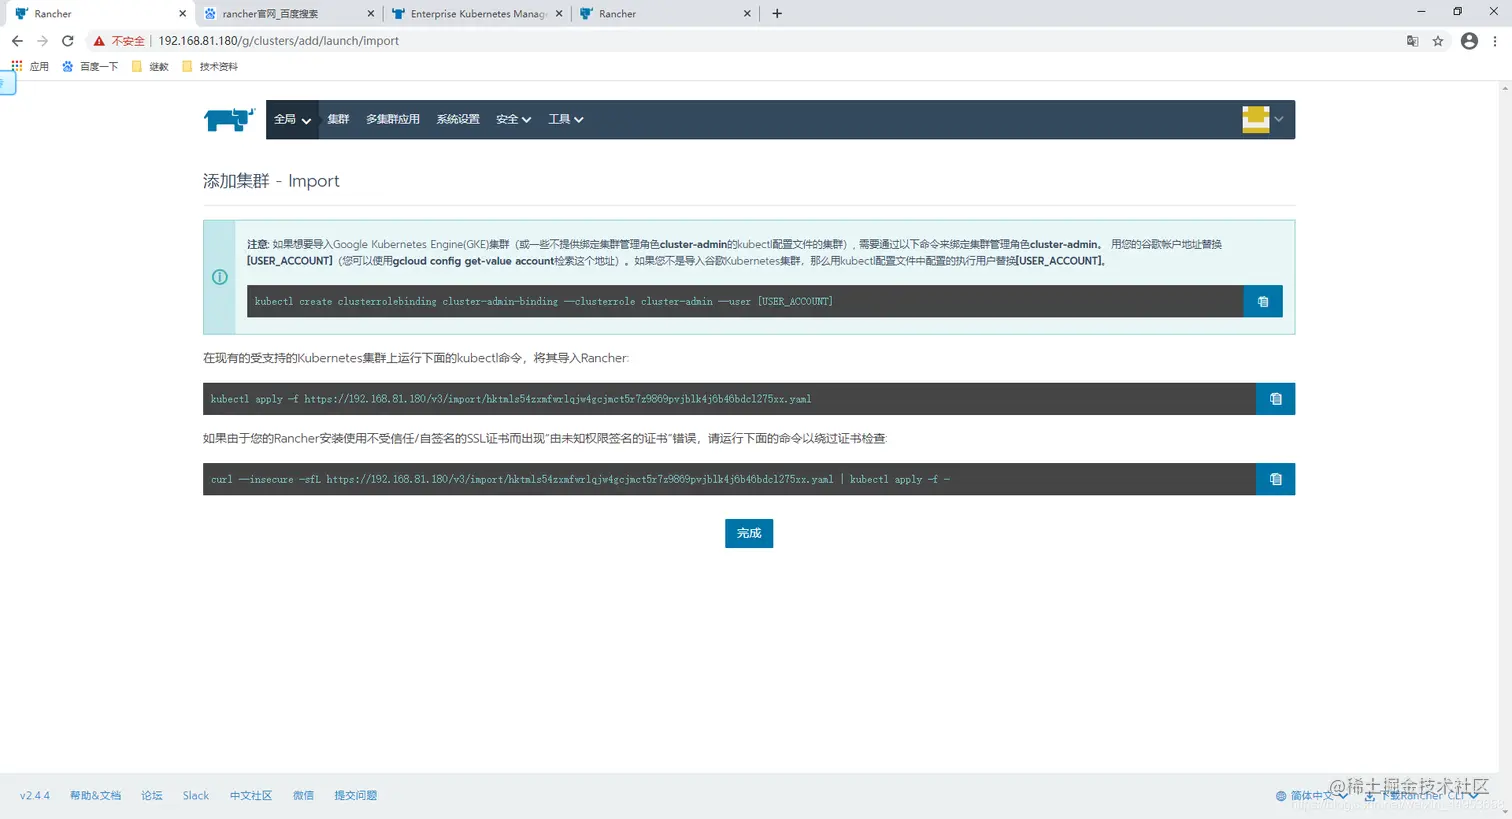Open the 论坛 forum link
This screenshot has height=819, width=1512.
pyautogui.click(x=152, y=796)
